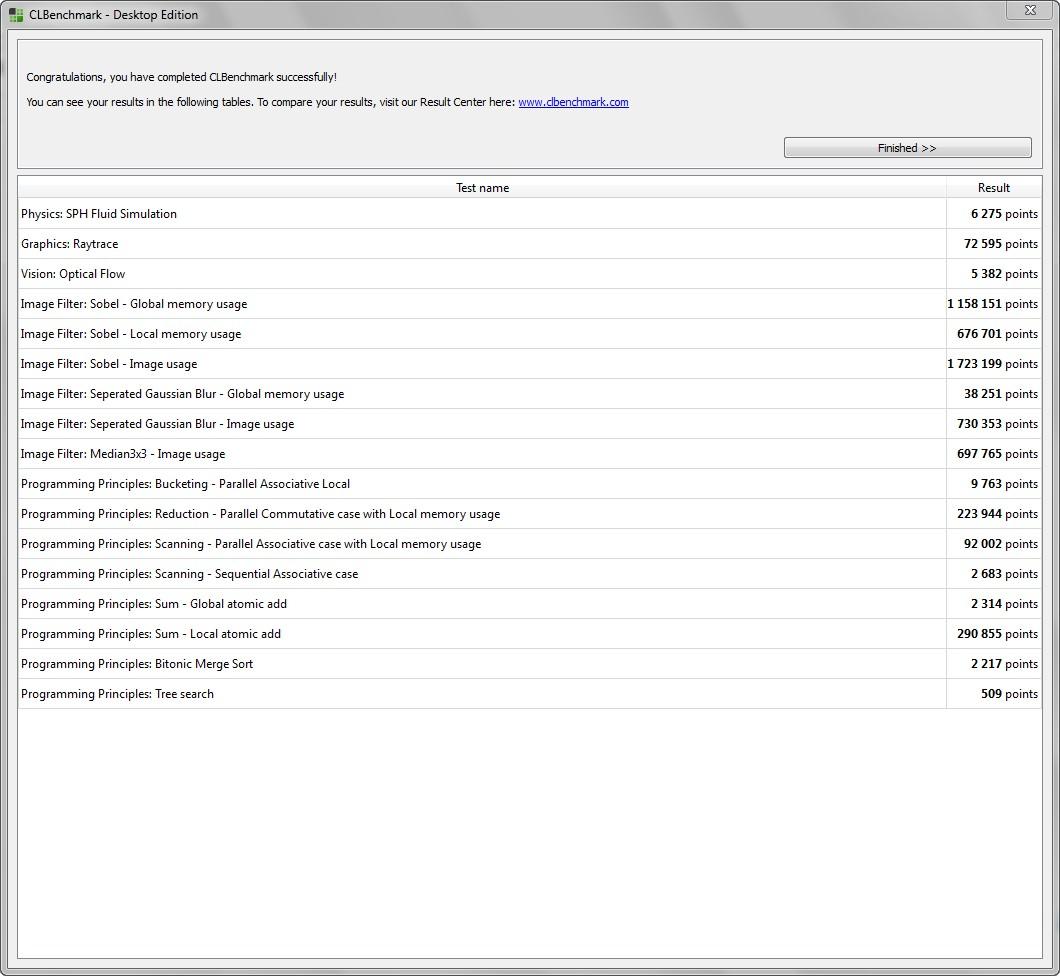The width and height of the screenshot is (1060, 976).
Task: Click the CLBenchmark app icon in title bar
Action: pos(16,15)
